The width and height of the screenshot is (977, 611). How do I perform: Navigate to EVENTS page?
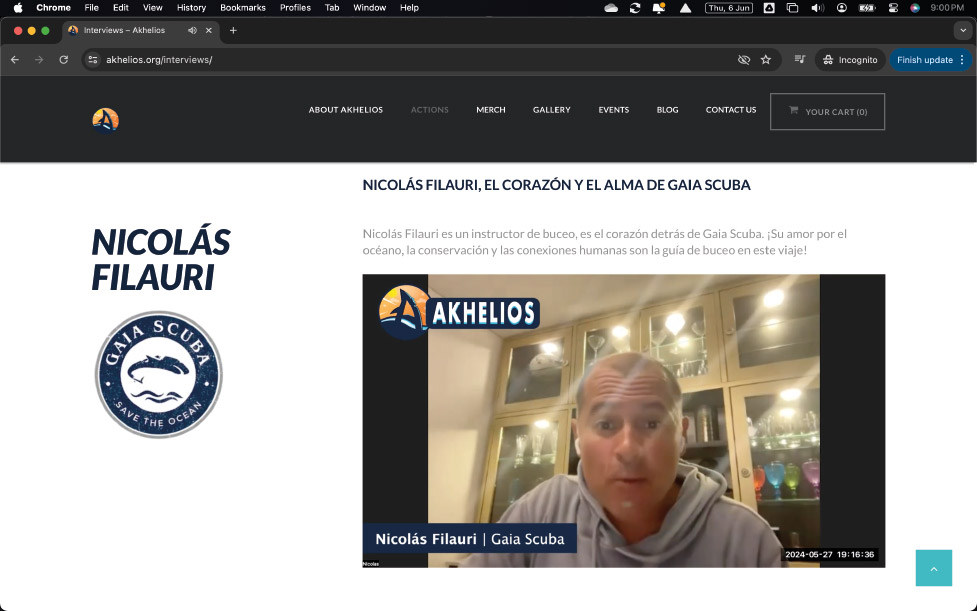[x=614, y=110]
